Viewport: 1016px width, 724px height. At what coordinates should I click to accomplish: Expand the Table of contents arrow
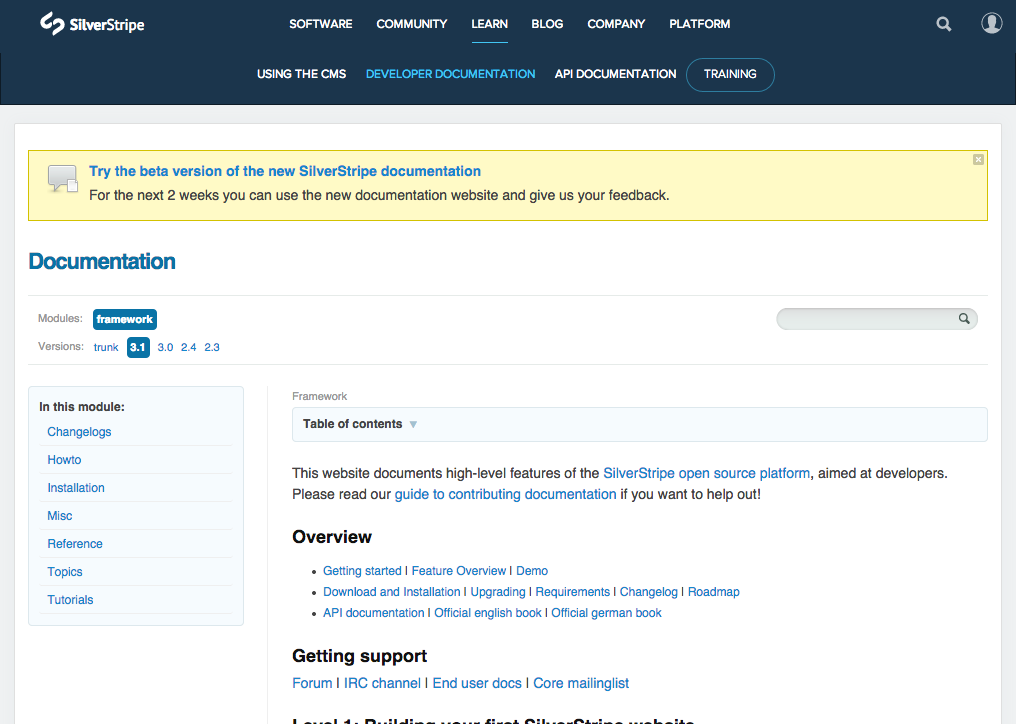(x=413, y=425)
